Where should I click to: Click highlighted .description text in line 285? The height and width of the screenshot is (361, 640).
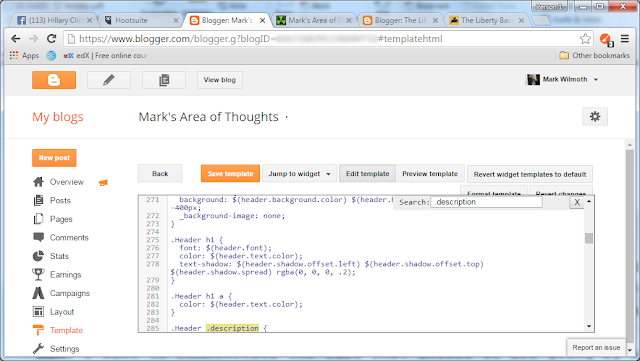coord(232,328)
